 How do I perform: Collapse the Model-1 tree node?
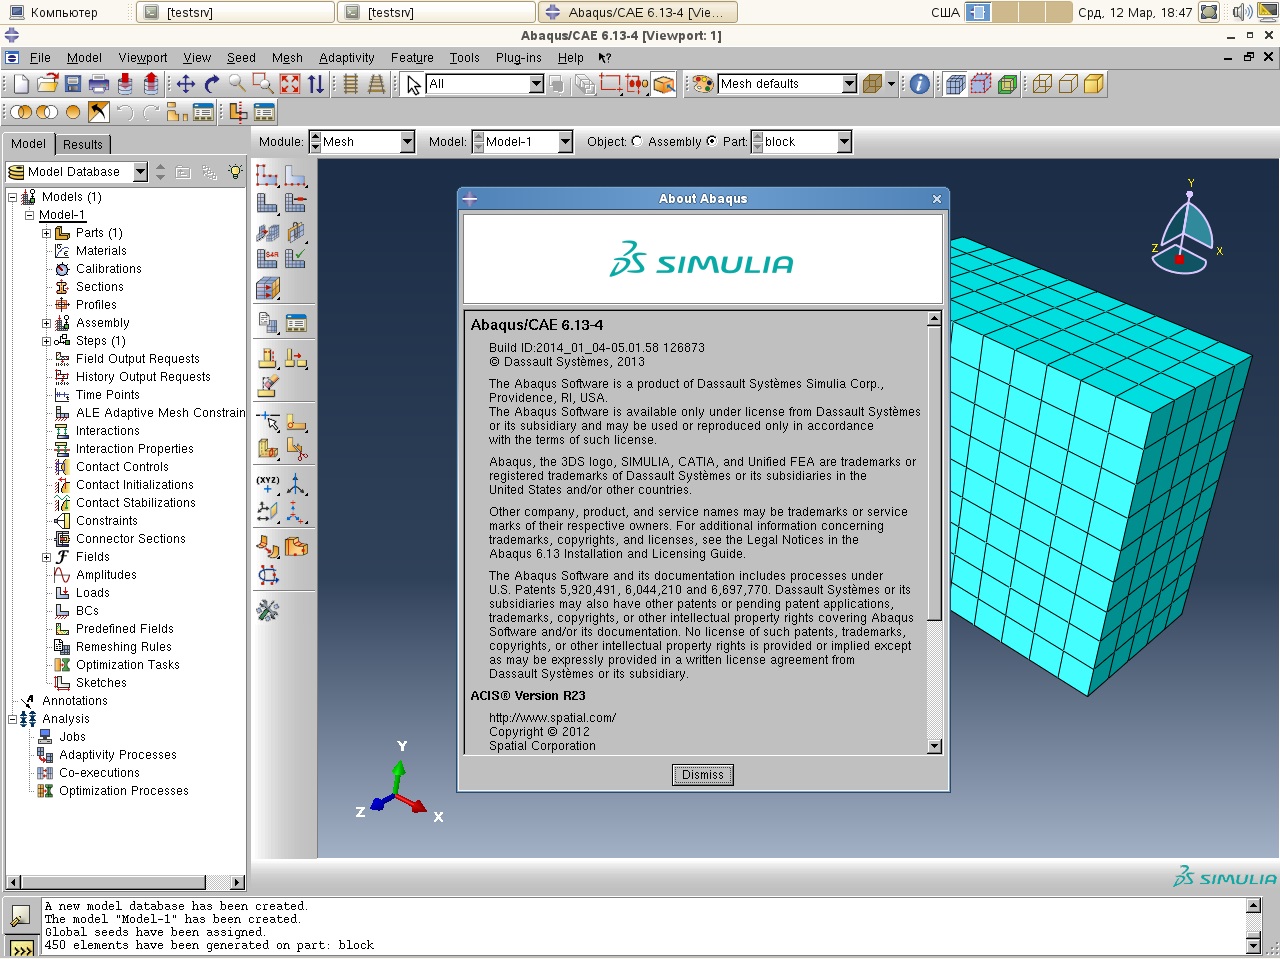[x=29, y=215]
